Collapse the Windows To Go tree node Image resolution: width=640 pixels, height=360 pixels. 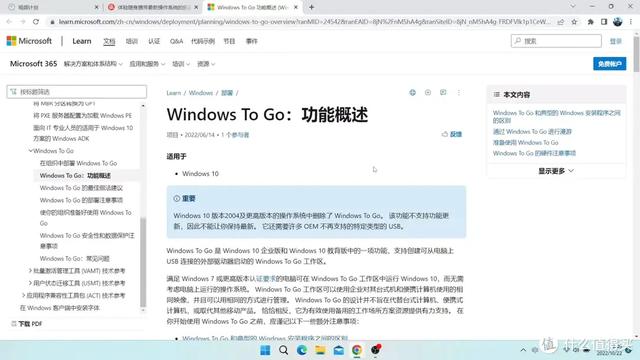pyautogui.click(x=31, y=151)
